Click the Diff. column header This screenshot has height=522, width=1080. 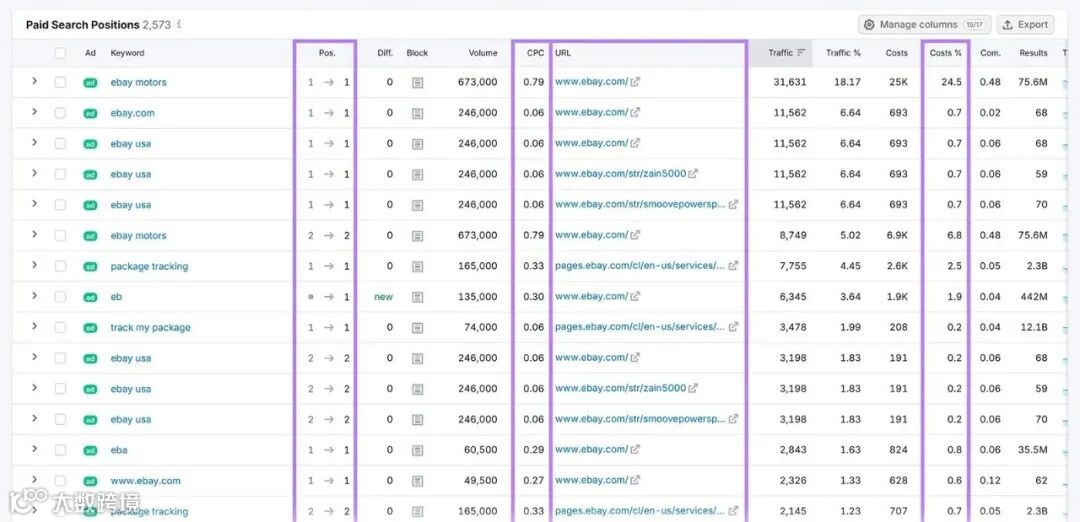(x=385, y=53)
